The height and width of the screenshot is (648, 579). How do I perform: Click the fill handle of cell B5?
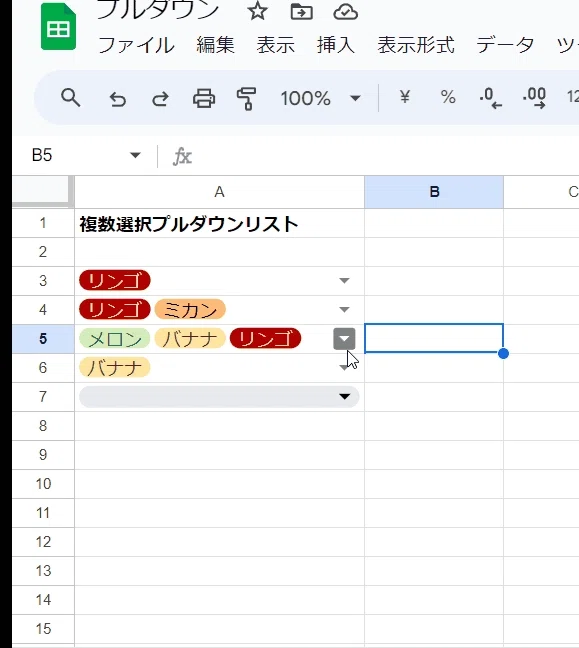503,354
